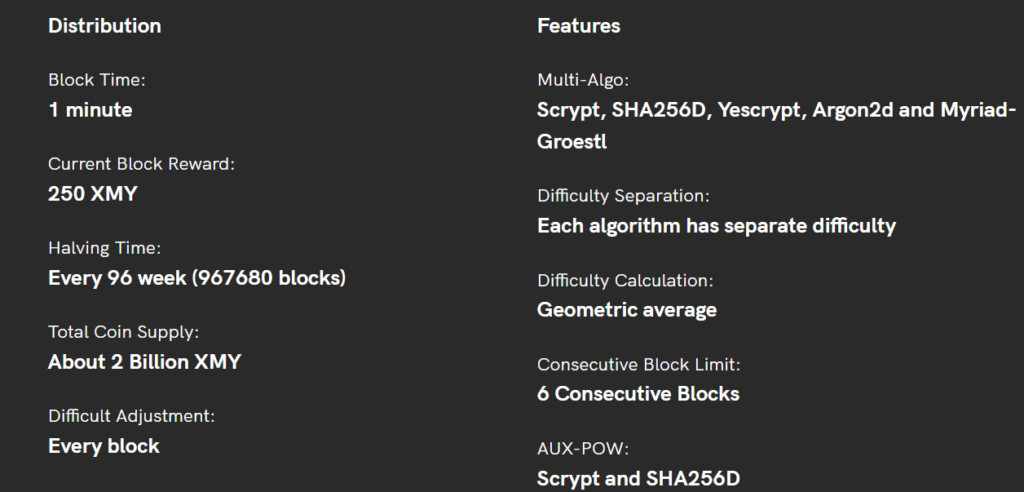Select the Consecutive Block Limit label

[638, 364]
